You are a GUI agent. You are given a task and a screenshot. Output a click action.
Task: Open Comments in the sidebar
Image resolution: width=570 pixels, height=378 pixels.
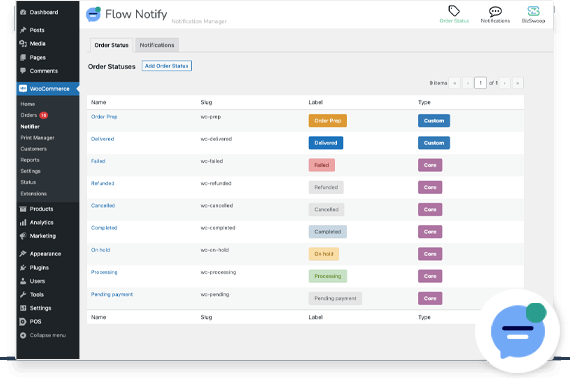[x=44, y=71]
